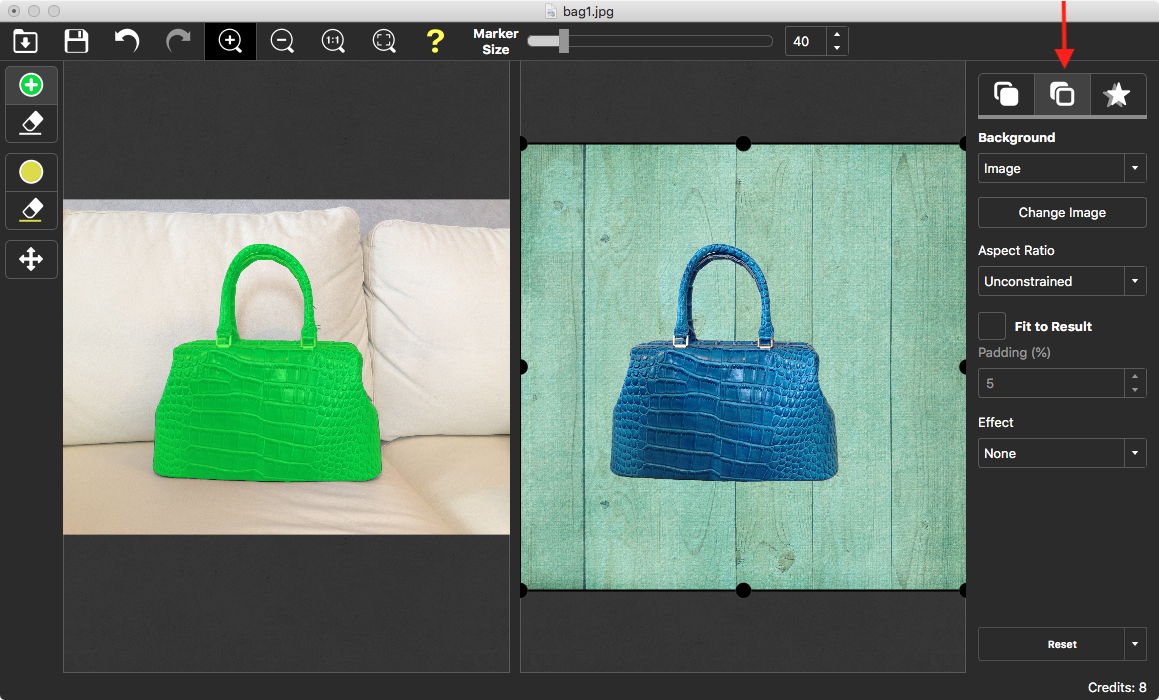The height and width of the screenshot is (700, 1159).
Task: Open help with yellow question mark
Action: coord(435,41)
